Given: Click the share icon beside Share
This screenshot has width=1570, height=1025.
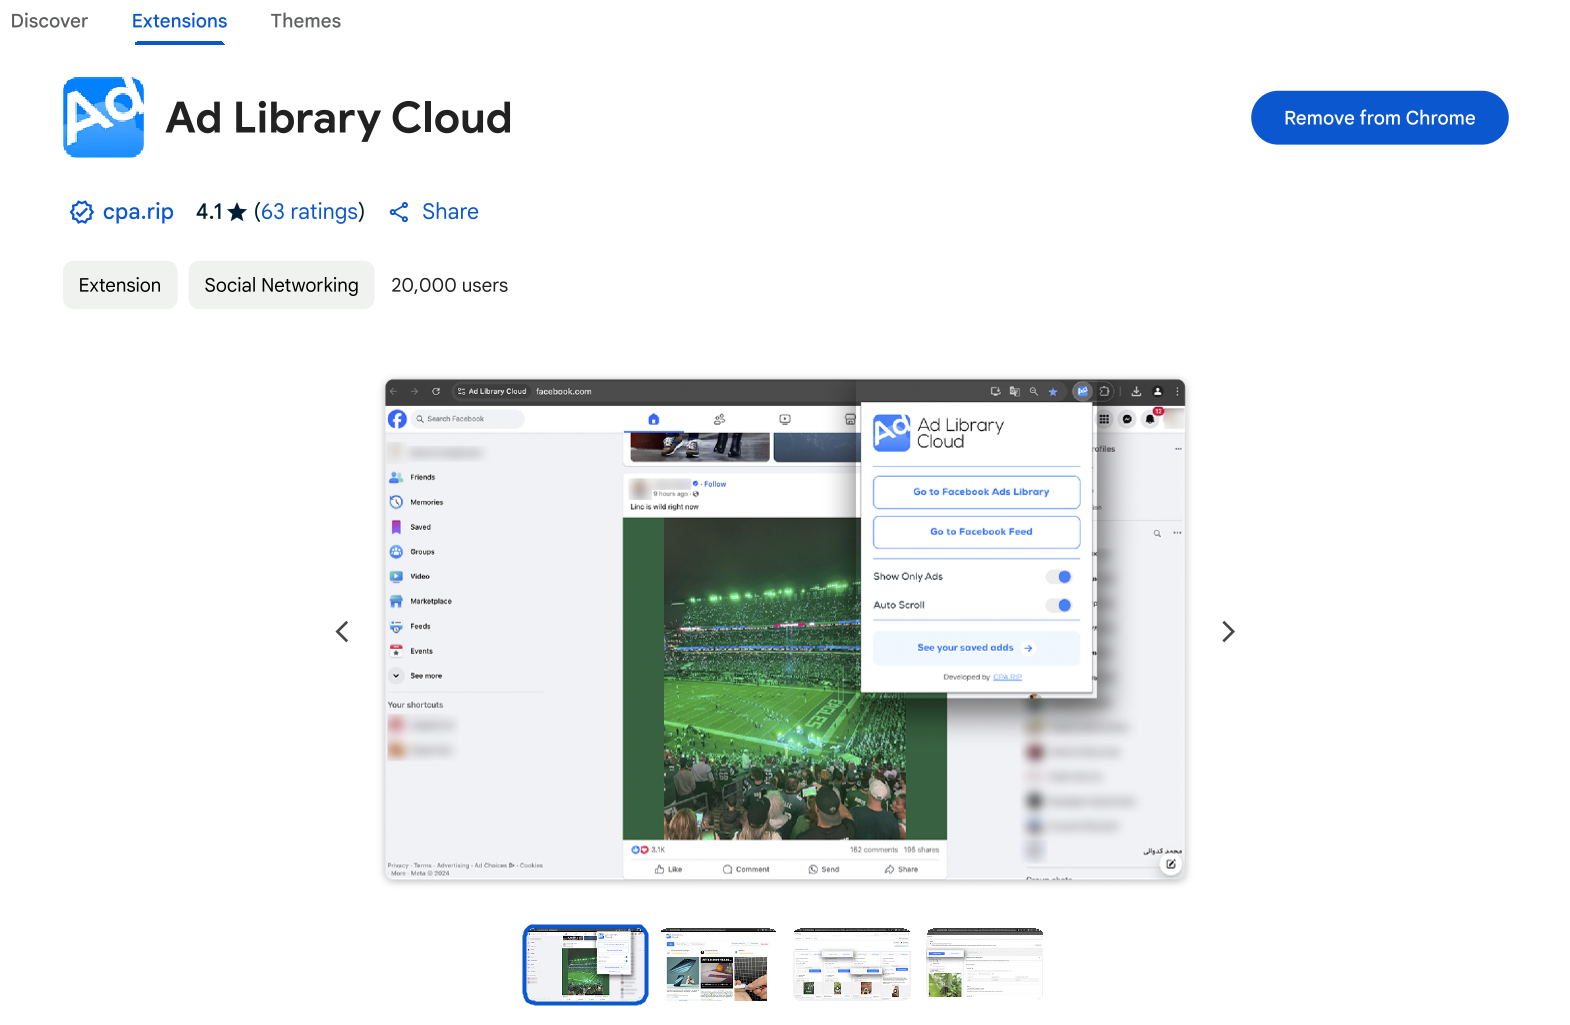Looking at the screenshot, I should 399,212.
